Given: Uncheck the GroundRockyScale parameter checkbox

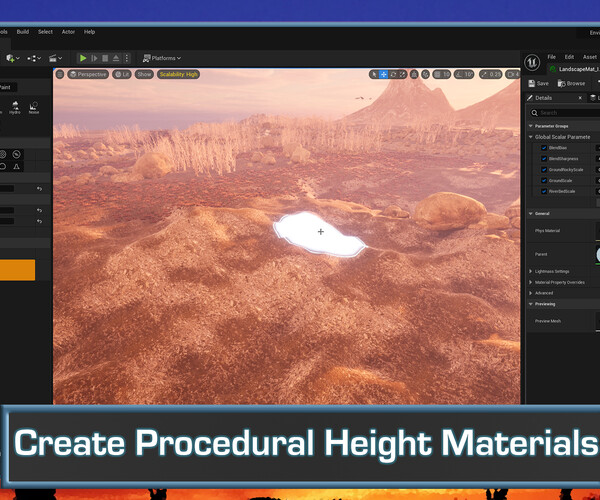Looking at the screenshot, I should point(544,169).
